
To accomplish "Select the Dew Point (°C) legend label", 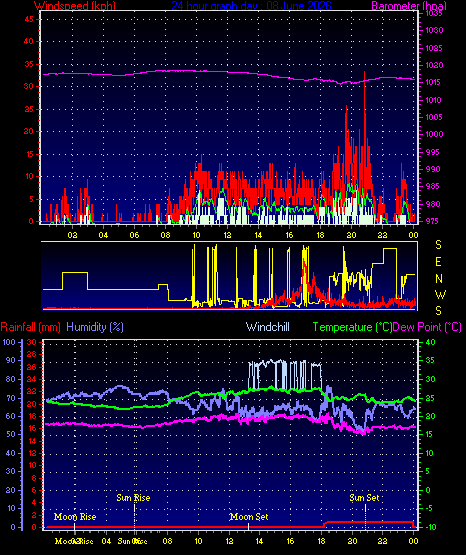I will [427, 327].
